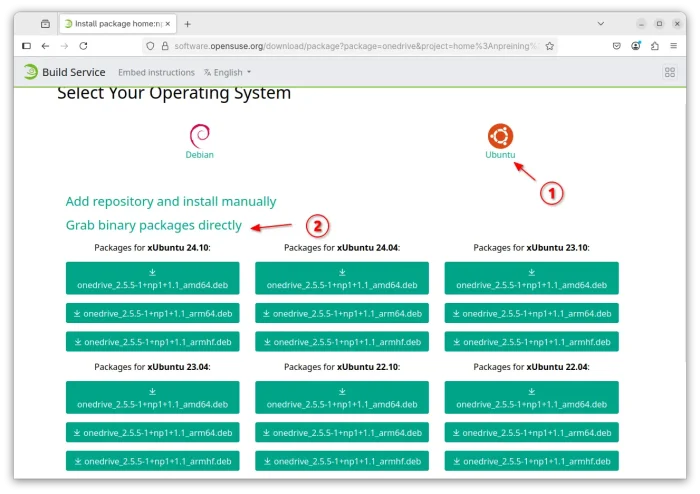Download amd64.deb for xUbuntu 24.04

click(342, 278)
